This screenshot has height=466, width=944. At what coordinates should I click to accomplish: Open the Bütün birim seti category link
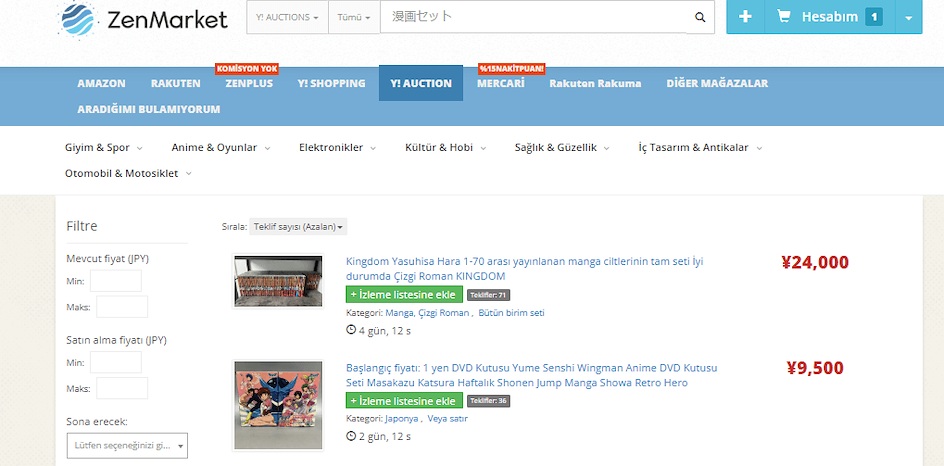[x=511, y=313]
